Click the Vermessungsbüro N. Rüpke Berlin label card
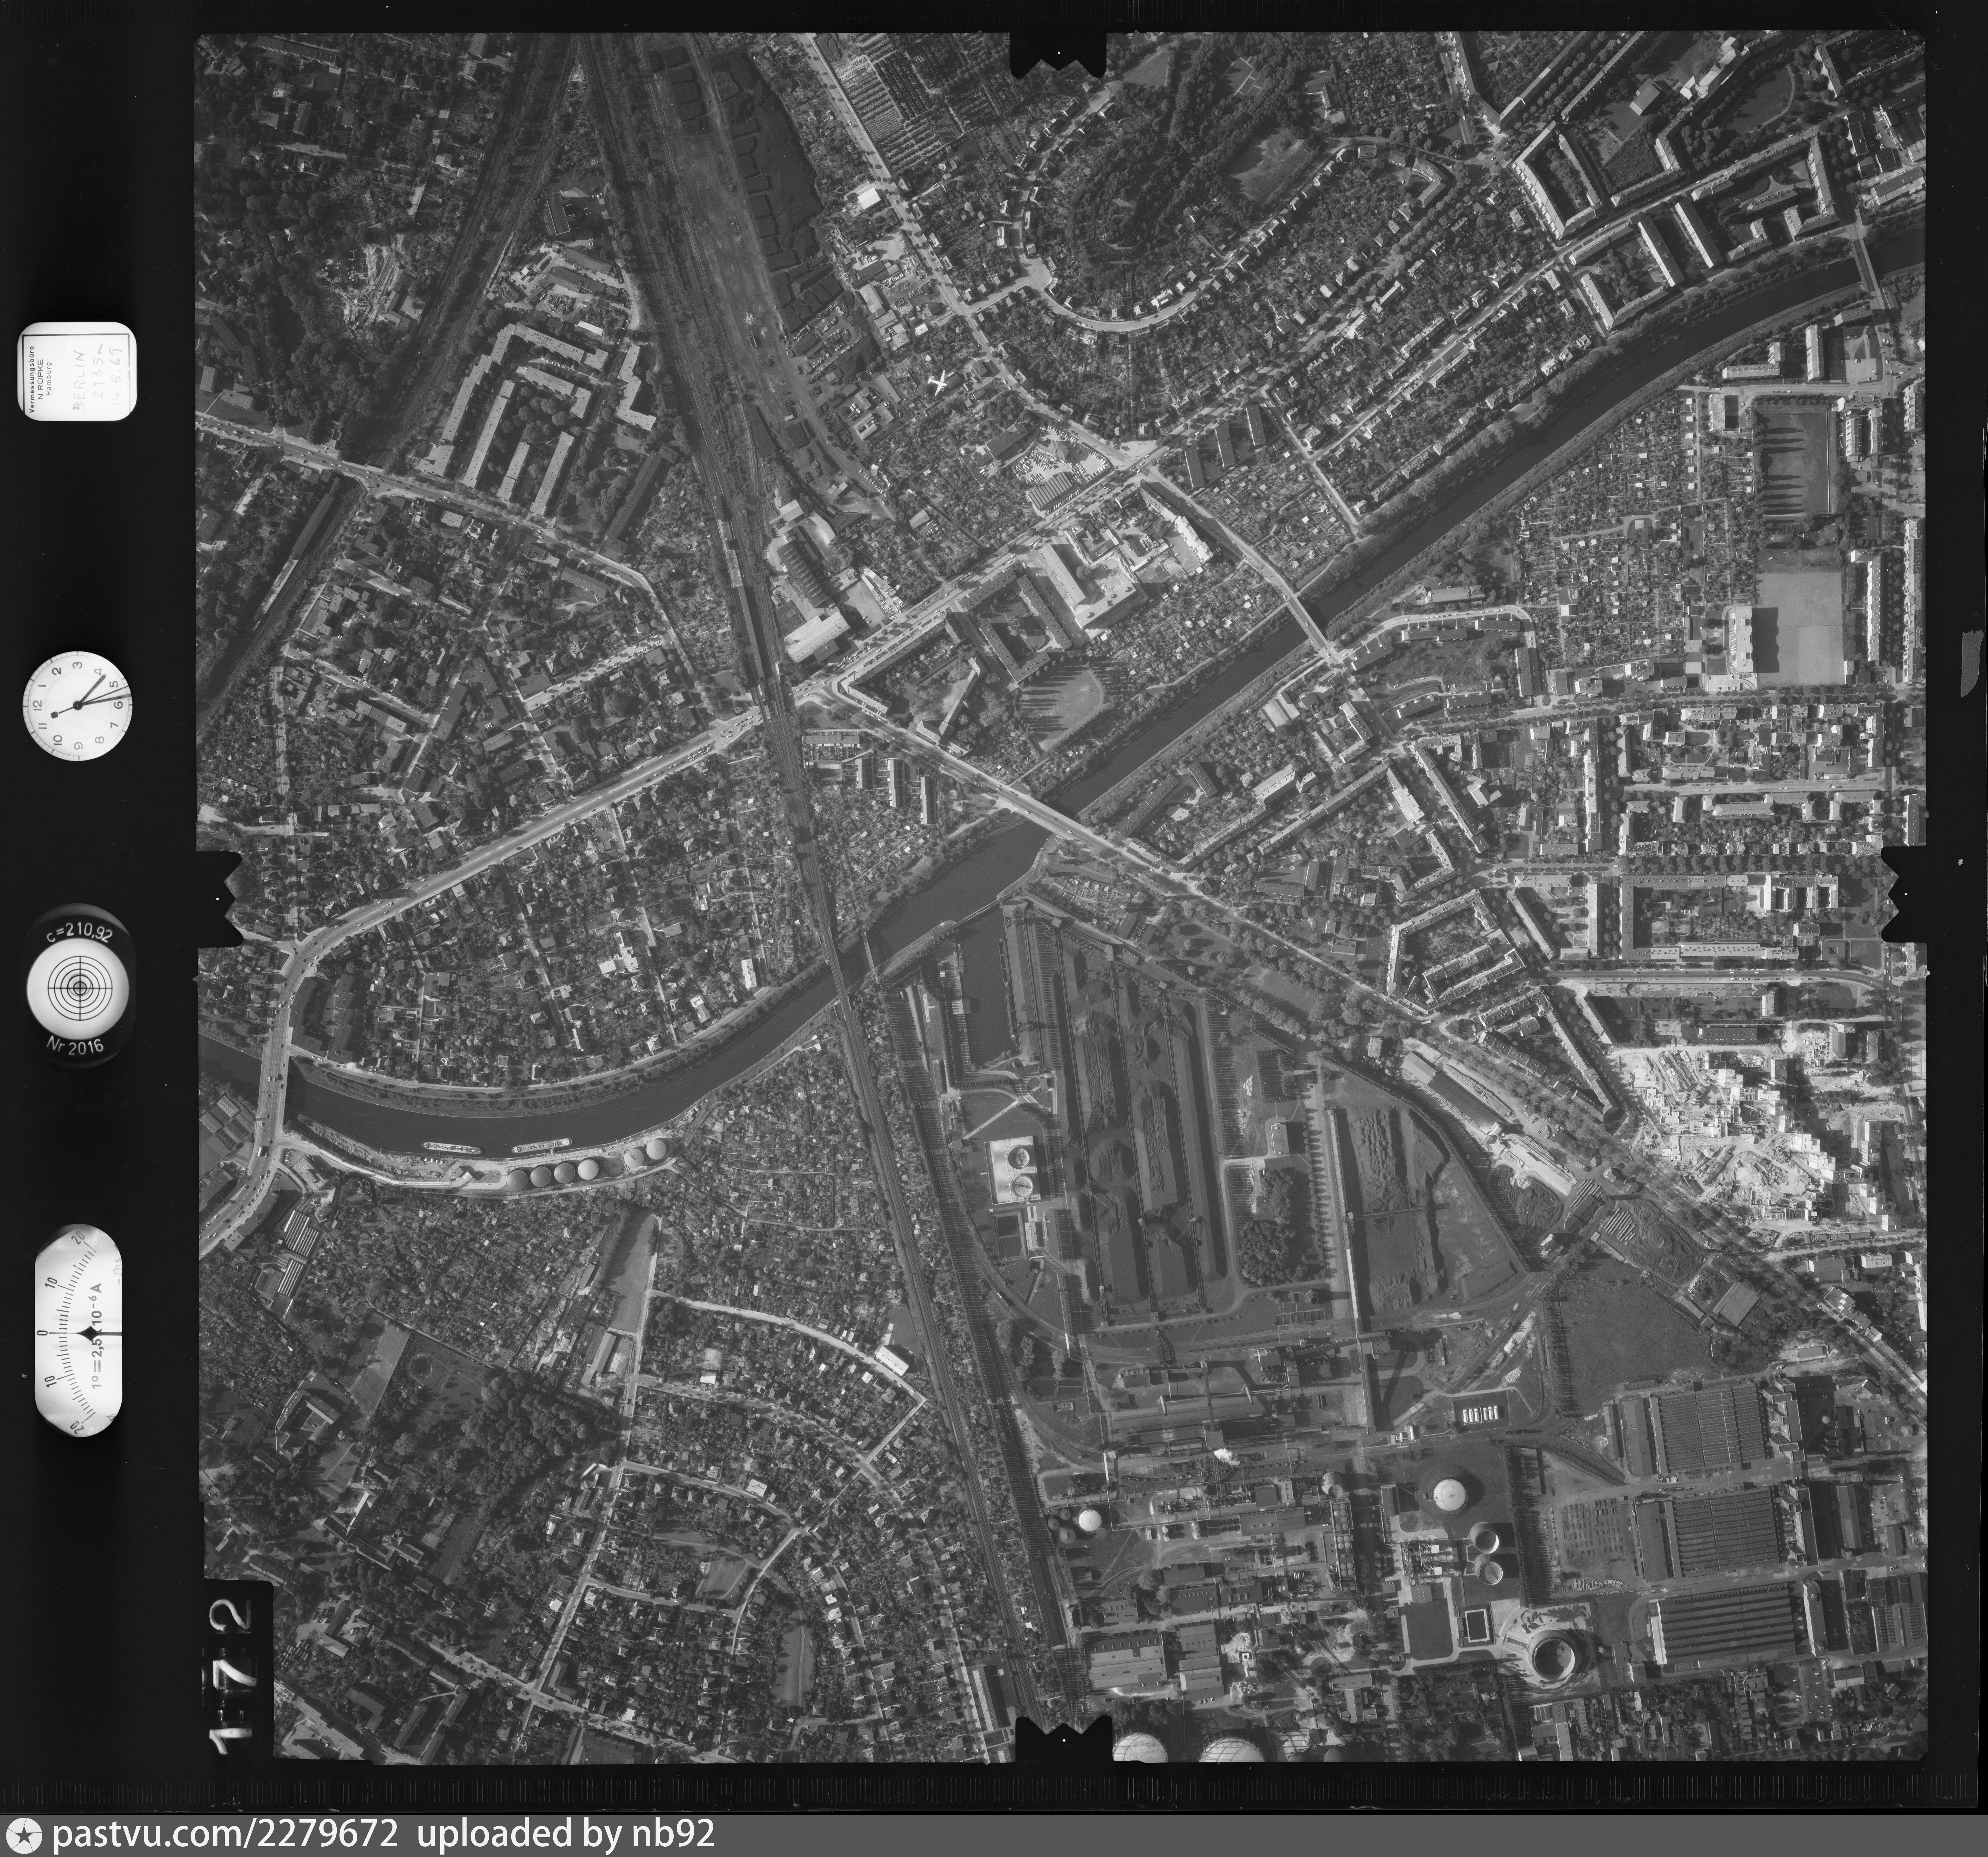This screenshot has width=1988, height=1857. pyautogui.click(x=77, y=372)
